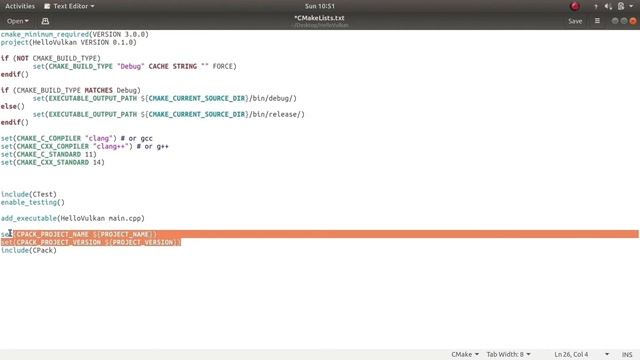The height and width of the screenshot is (360, 640).
Task: Open the file chooser with the Open dropdown
Action: point(18,21)
